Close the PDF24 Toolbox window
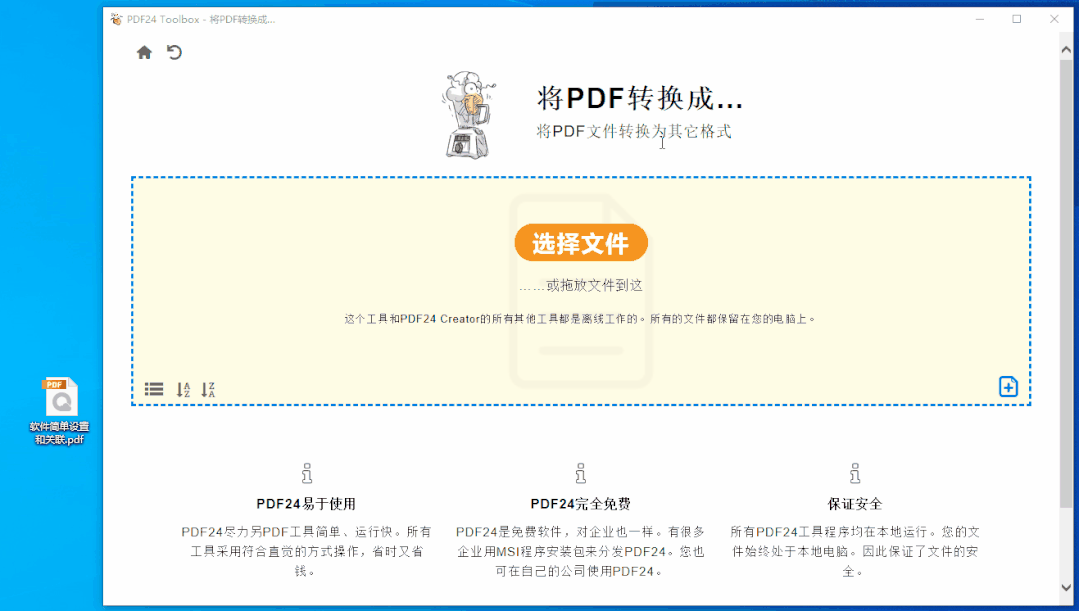The width and height of the screenshot is (1079, 611). pos(1054,19)
